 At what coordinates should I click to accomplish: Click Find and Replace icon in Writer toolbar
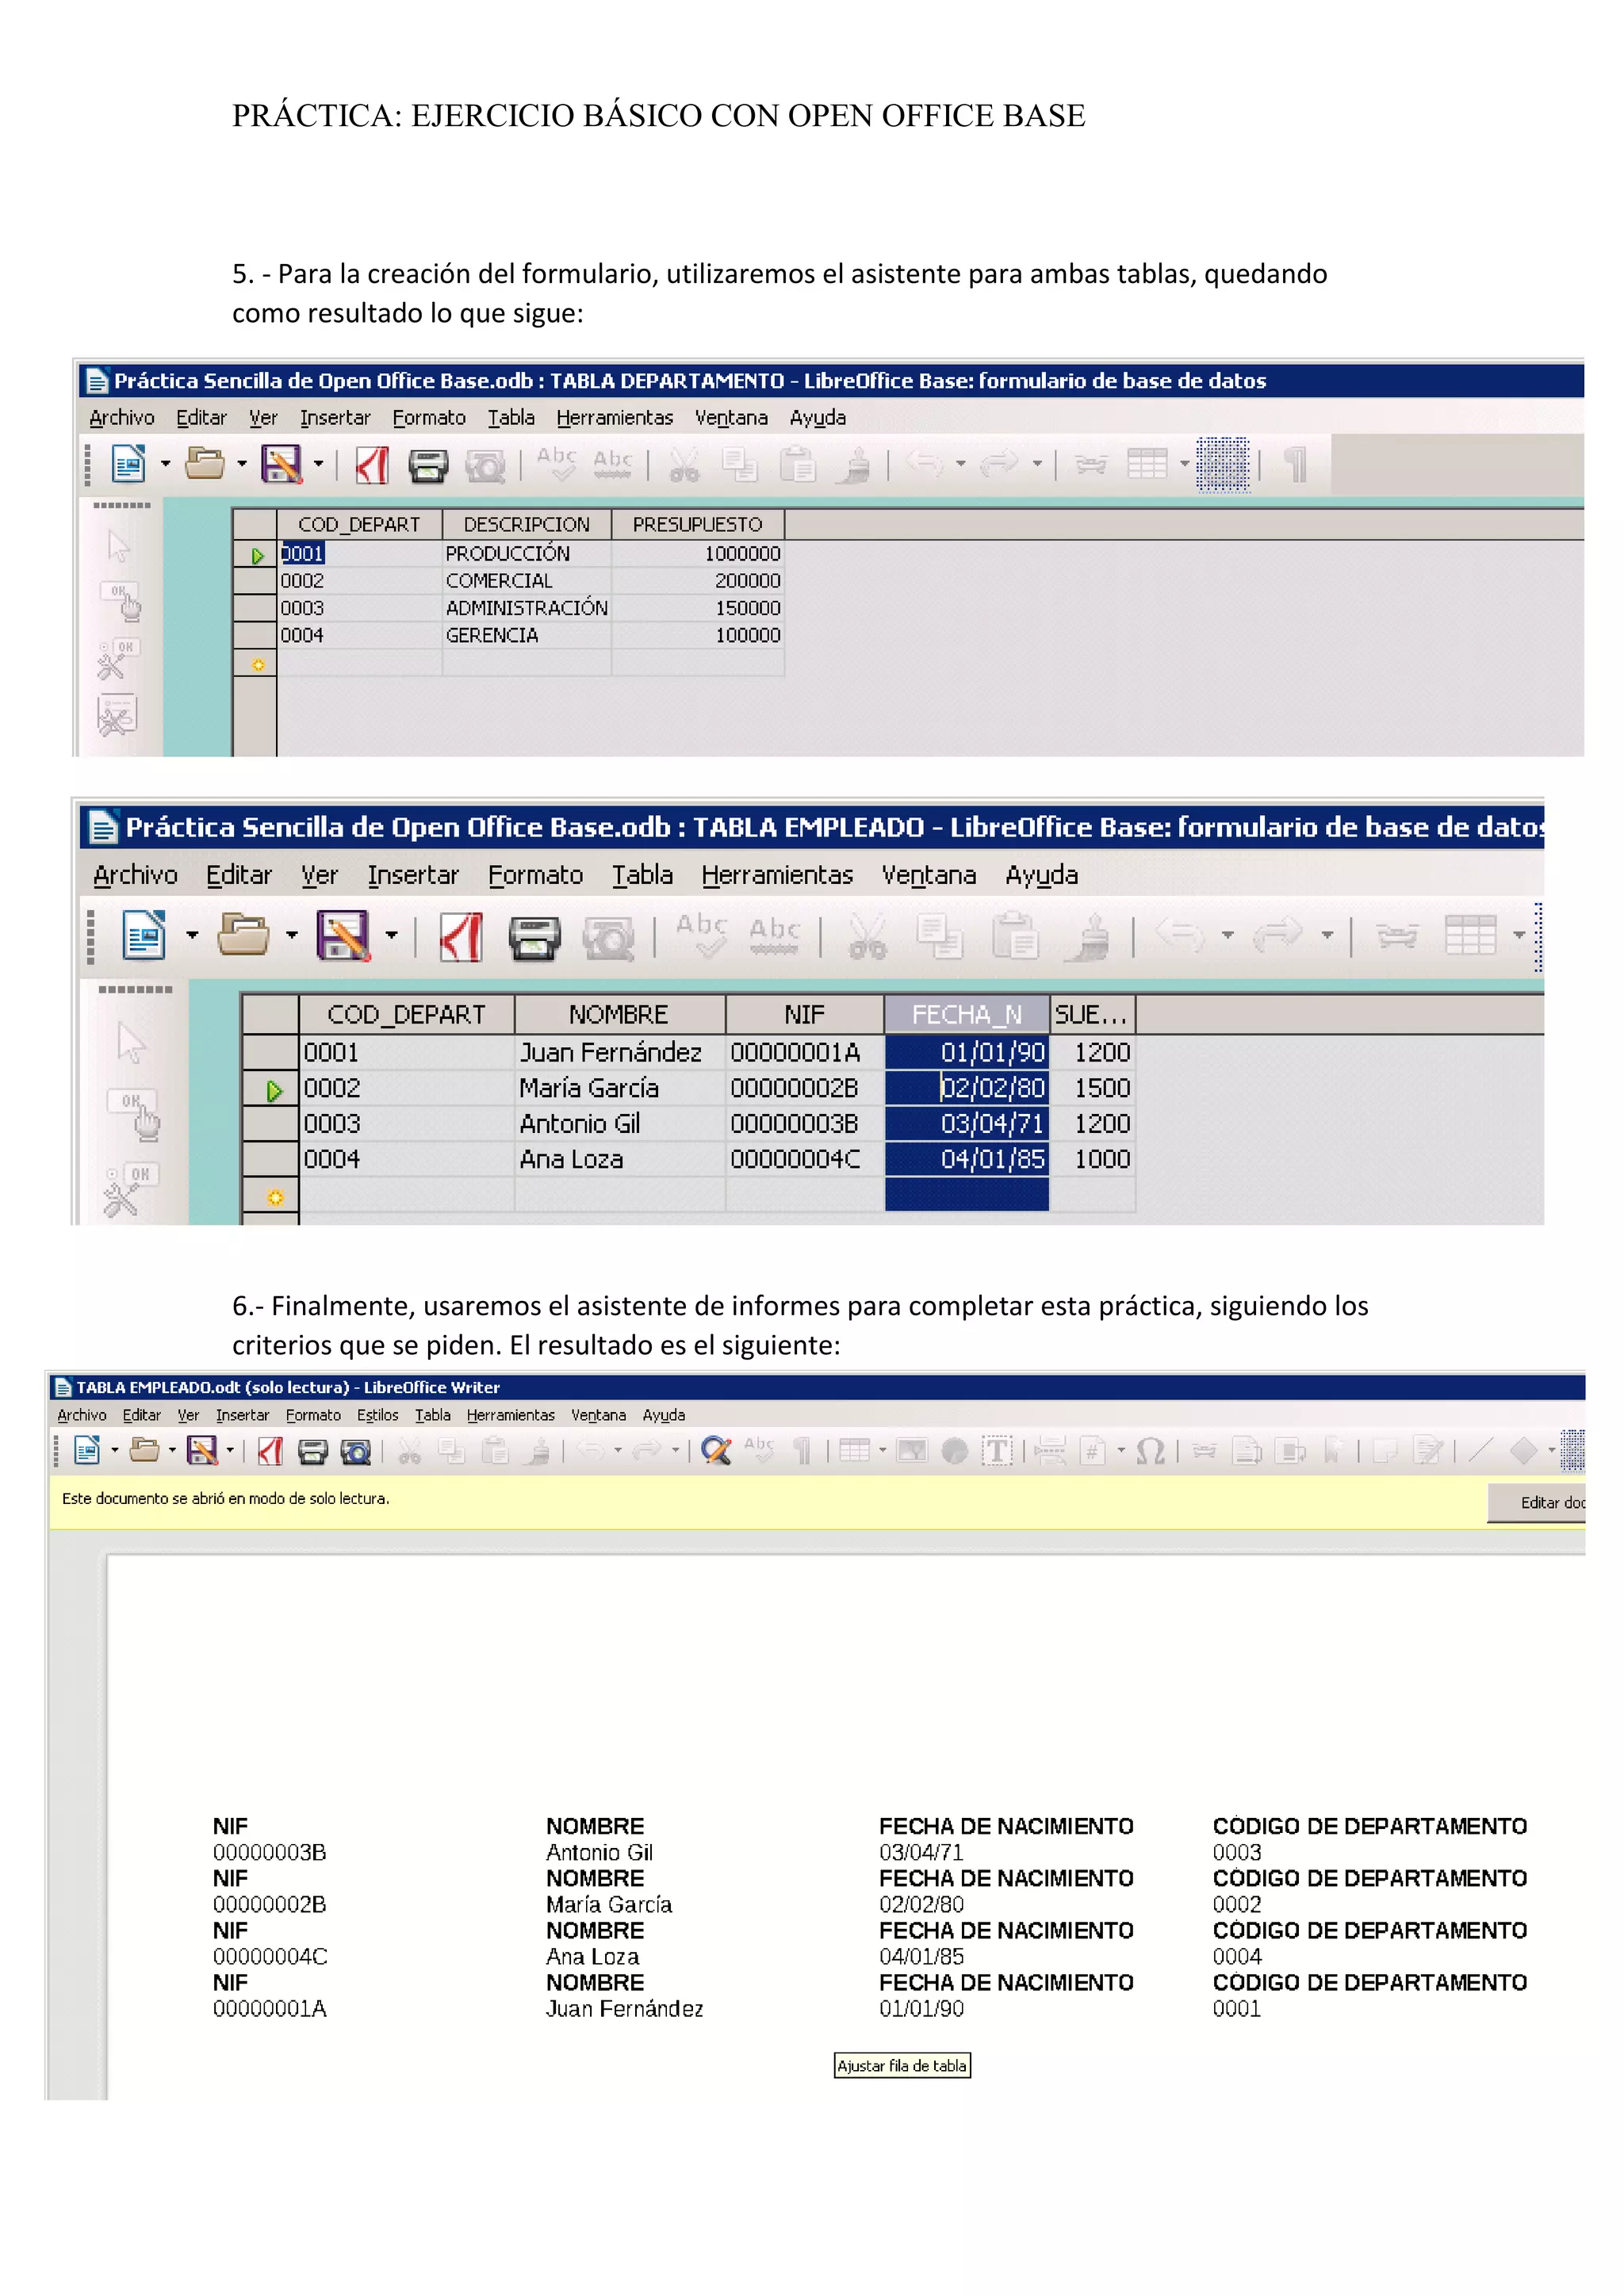pos(716,1450)
